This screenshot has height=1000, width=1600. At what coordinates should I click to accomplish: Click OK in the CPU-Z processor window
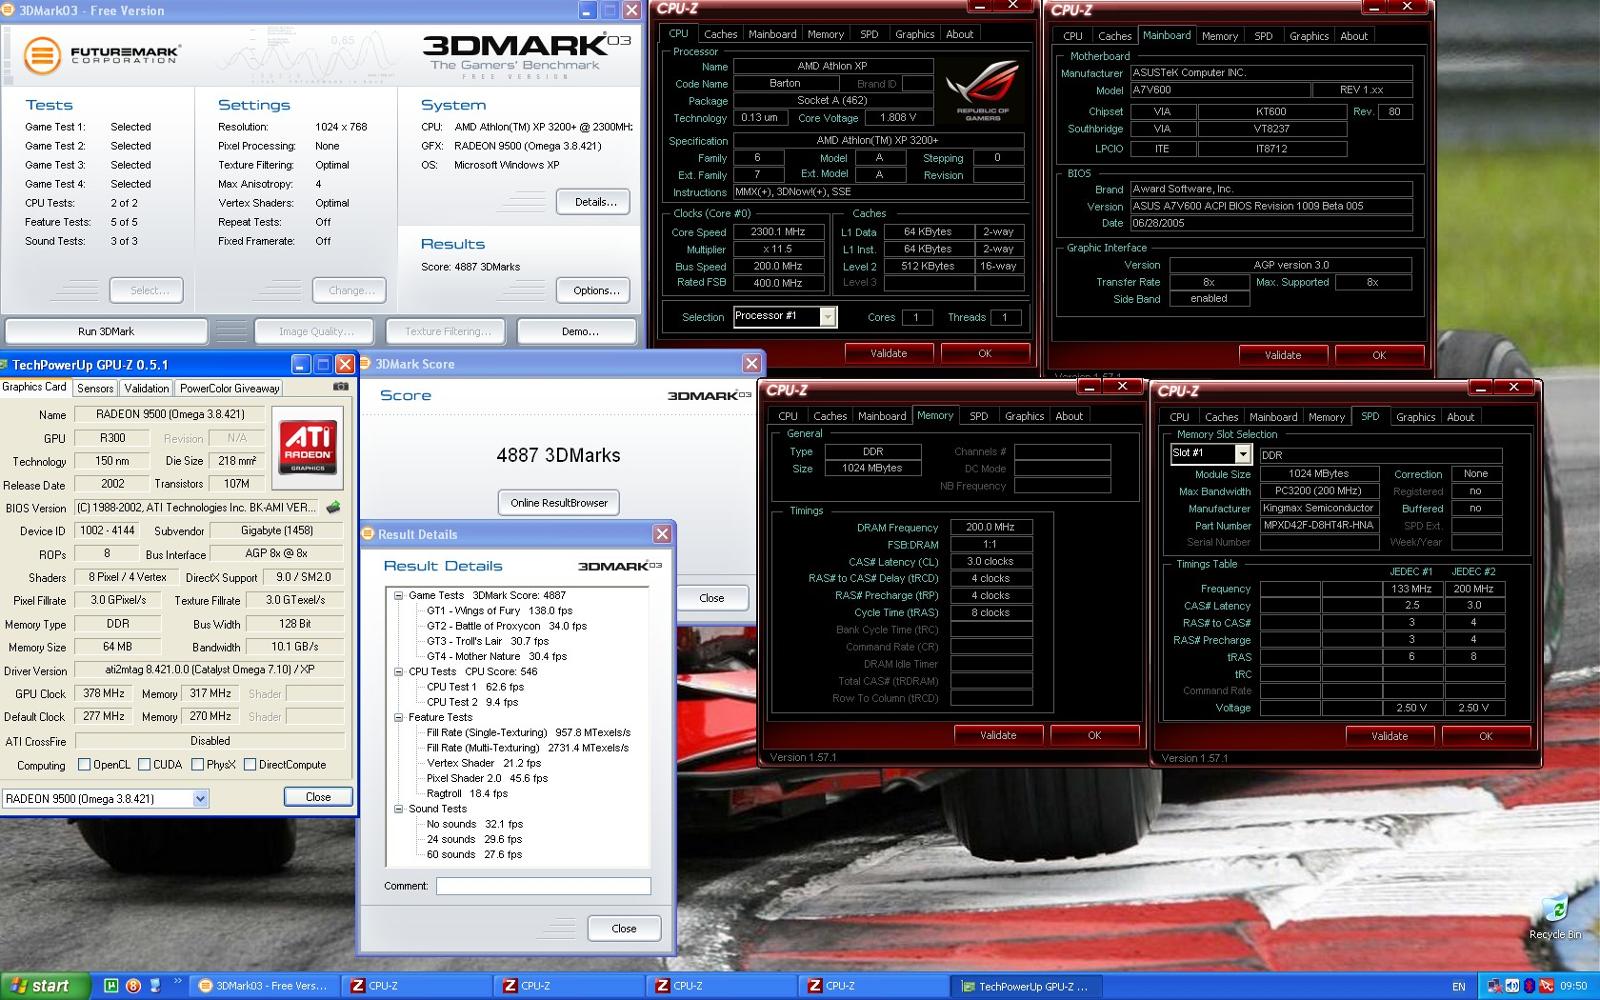pos(985,353)
